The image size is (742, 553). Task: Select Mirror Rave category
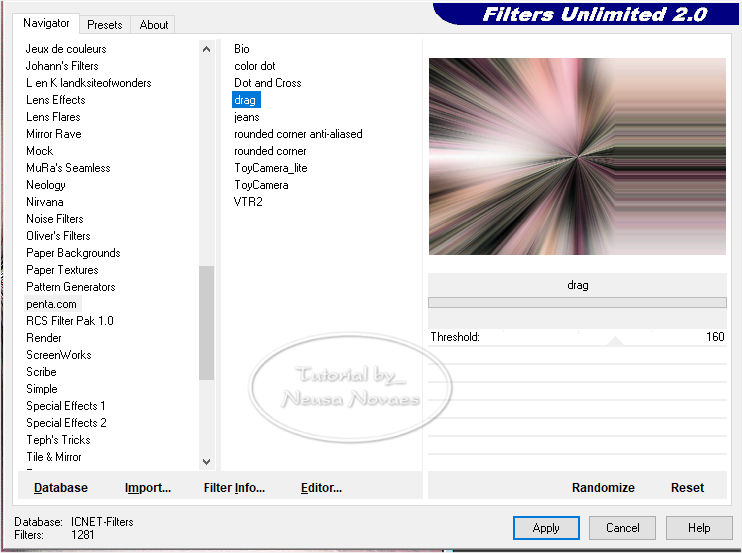[x=54, y=134]
